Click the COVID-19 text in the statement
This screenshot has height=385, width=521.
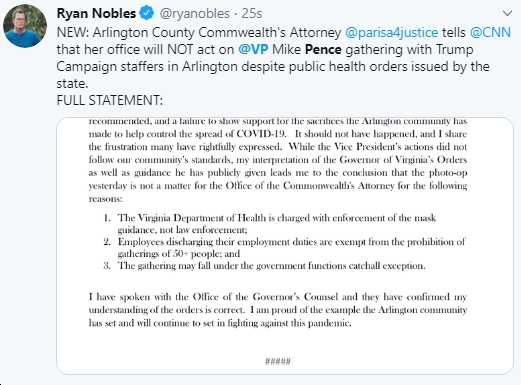[261, 134]
